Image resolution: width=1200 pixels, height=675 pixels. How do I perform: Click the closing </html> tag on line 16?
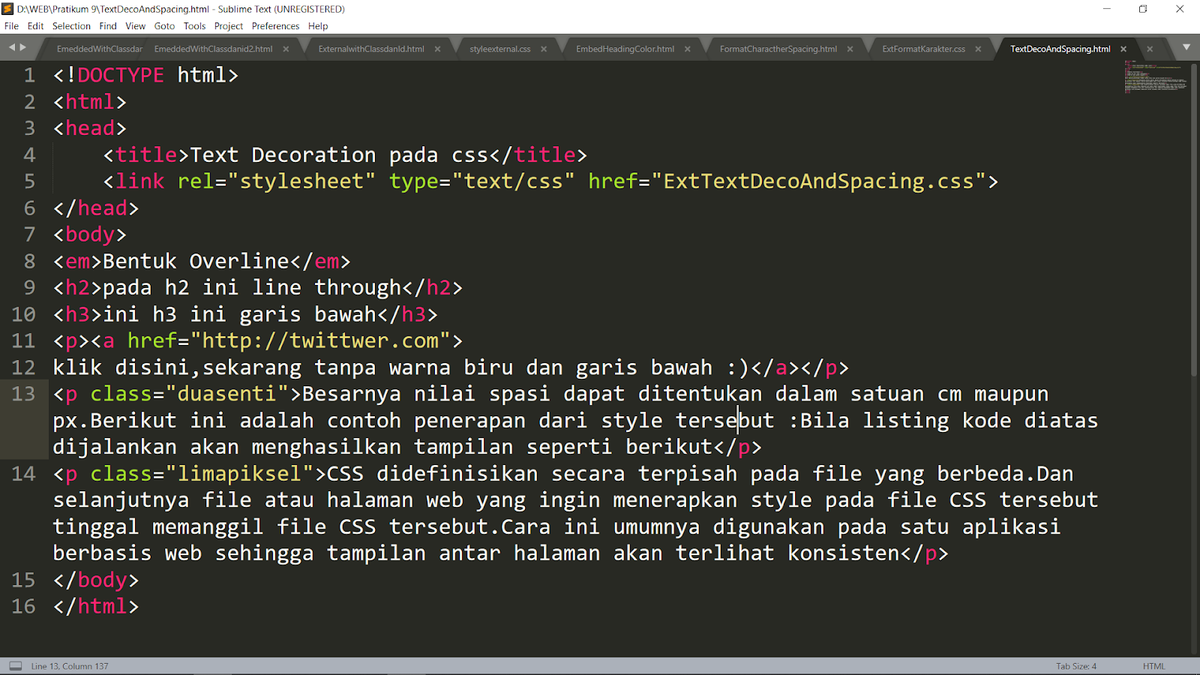click(96, 607)
